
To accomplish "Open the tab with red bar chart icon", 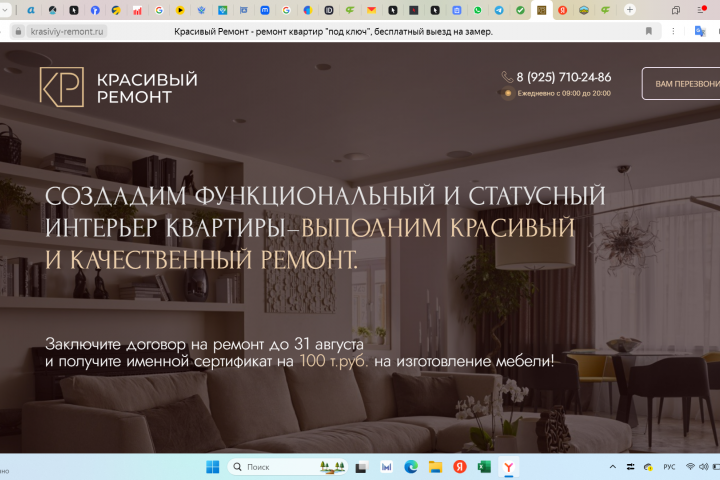I will click(137, 10).
